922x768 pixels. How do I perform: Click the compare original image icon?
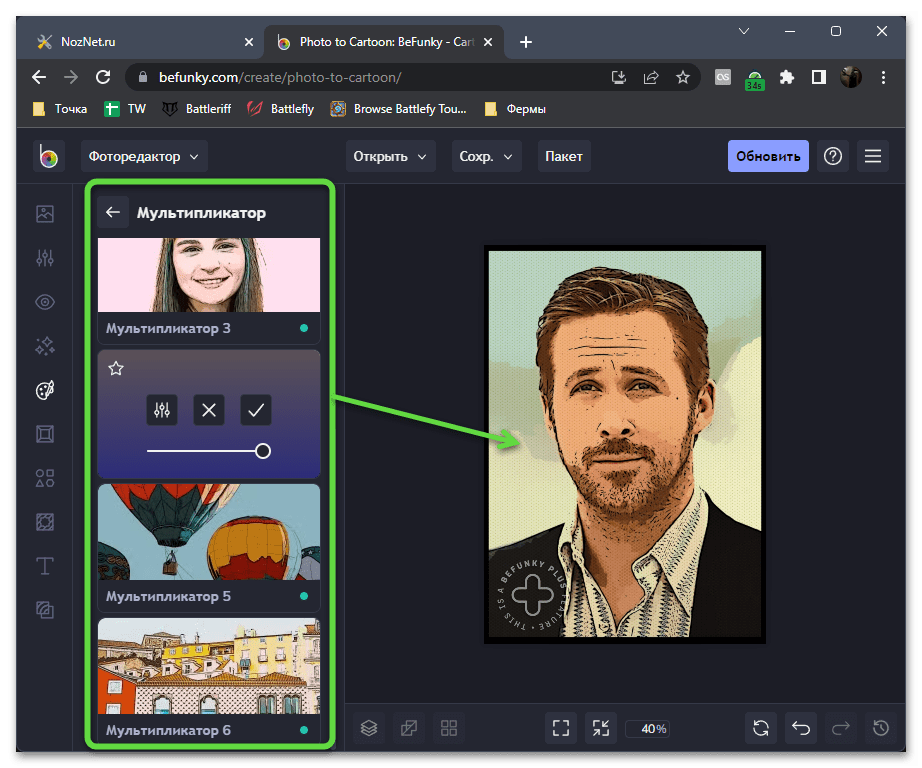[409, 729]
